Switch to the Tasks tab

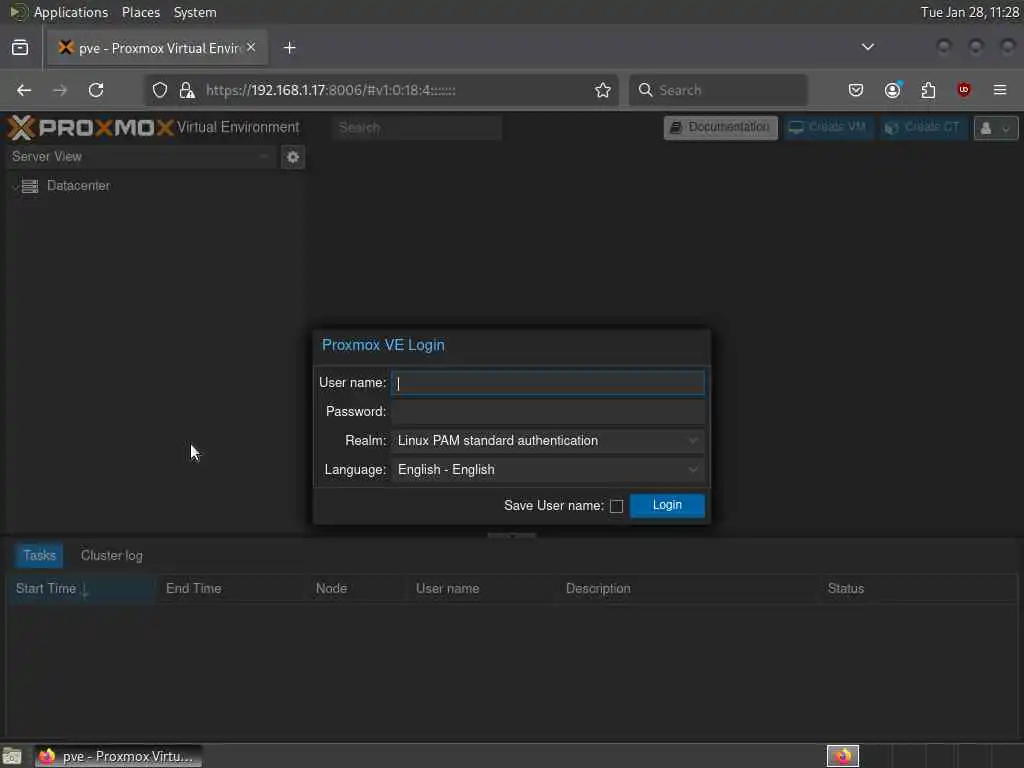tap(39, 556)
